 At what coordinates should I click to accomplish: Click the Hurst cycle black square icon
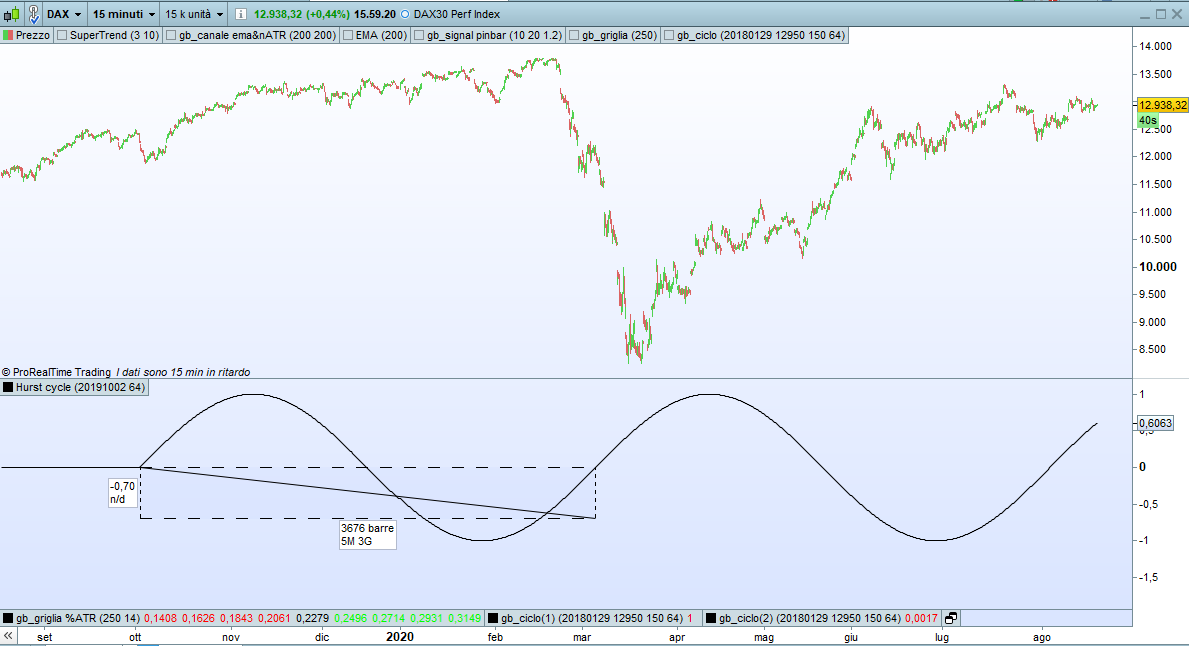click(8, 387)
